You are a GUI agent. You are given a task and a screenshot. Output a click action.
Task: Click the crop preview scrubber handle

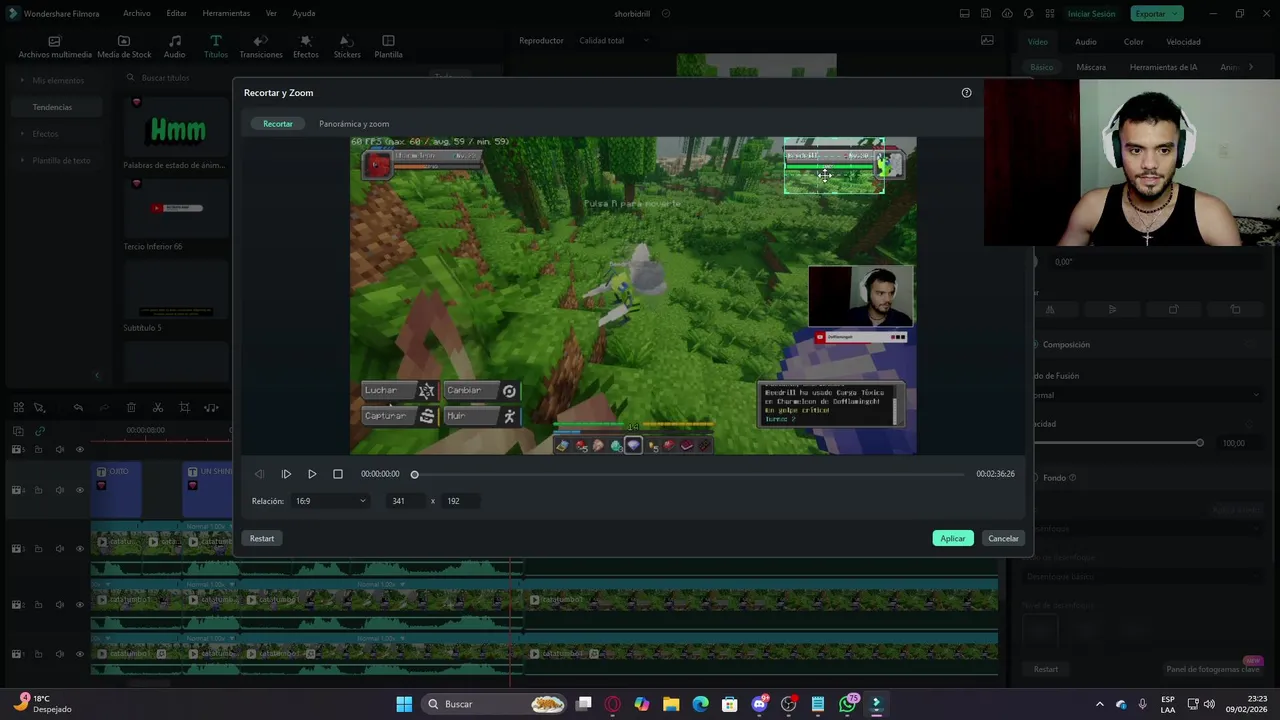click(414, 474)
